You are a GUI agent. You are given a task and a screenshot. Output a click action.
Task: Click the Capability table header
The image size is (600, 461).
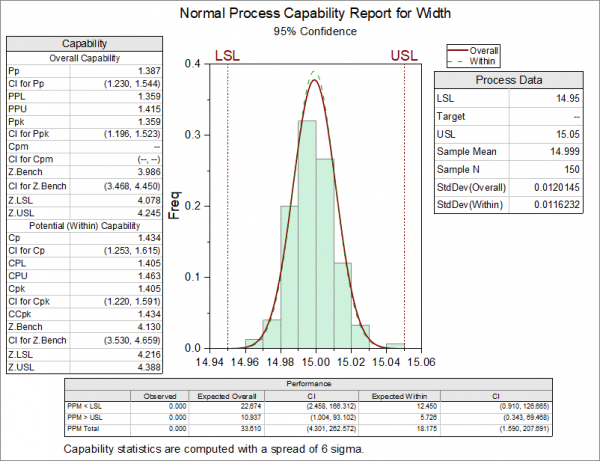[x=85, y=44]
